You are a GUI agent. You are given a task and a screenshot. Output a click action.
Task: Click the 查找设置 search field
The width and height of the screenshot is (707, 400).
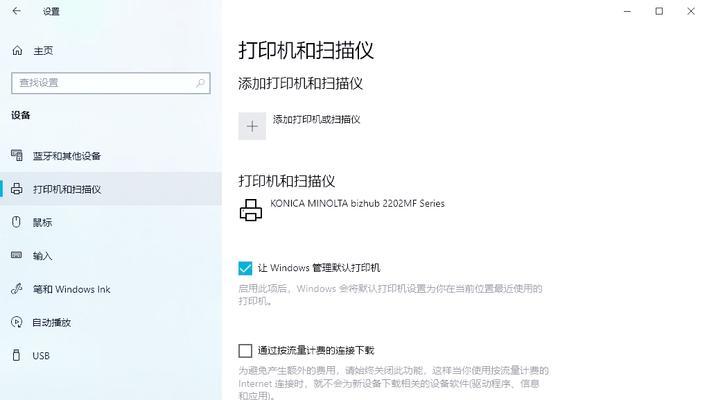coord(110,83)
